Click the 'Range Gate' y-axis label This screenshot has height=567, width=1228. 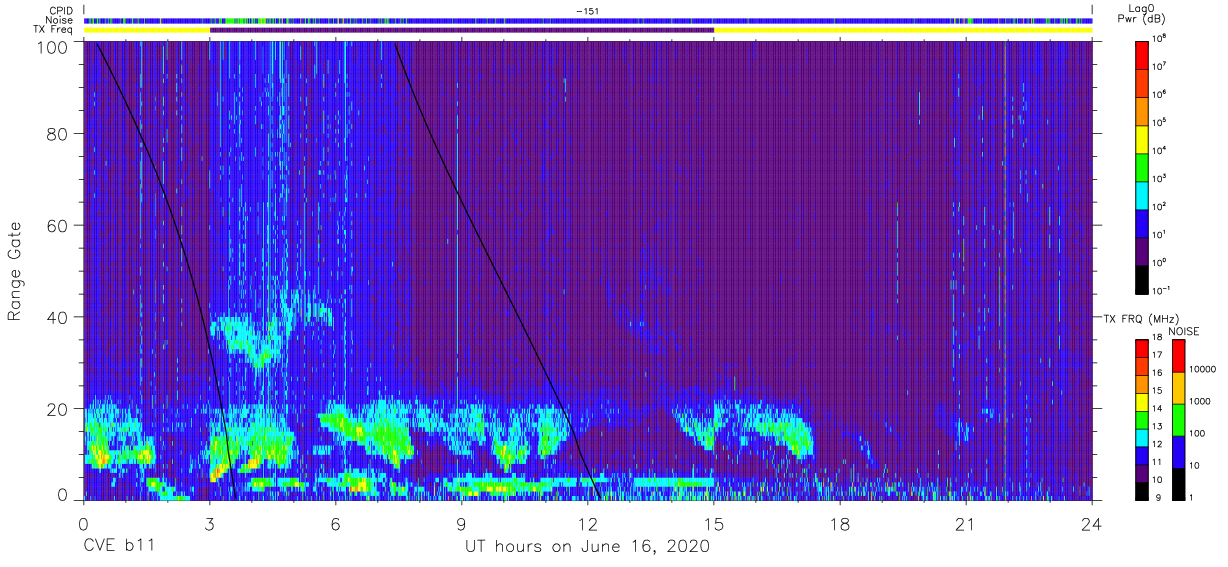[x=15, y=272]
